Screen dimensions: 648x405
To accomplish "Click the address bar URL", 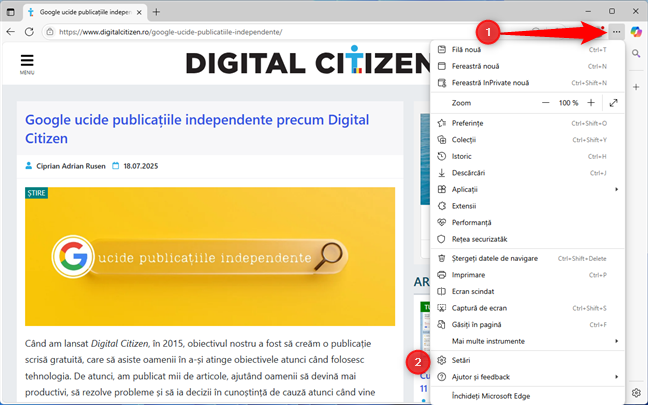I will pos(170,32).
